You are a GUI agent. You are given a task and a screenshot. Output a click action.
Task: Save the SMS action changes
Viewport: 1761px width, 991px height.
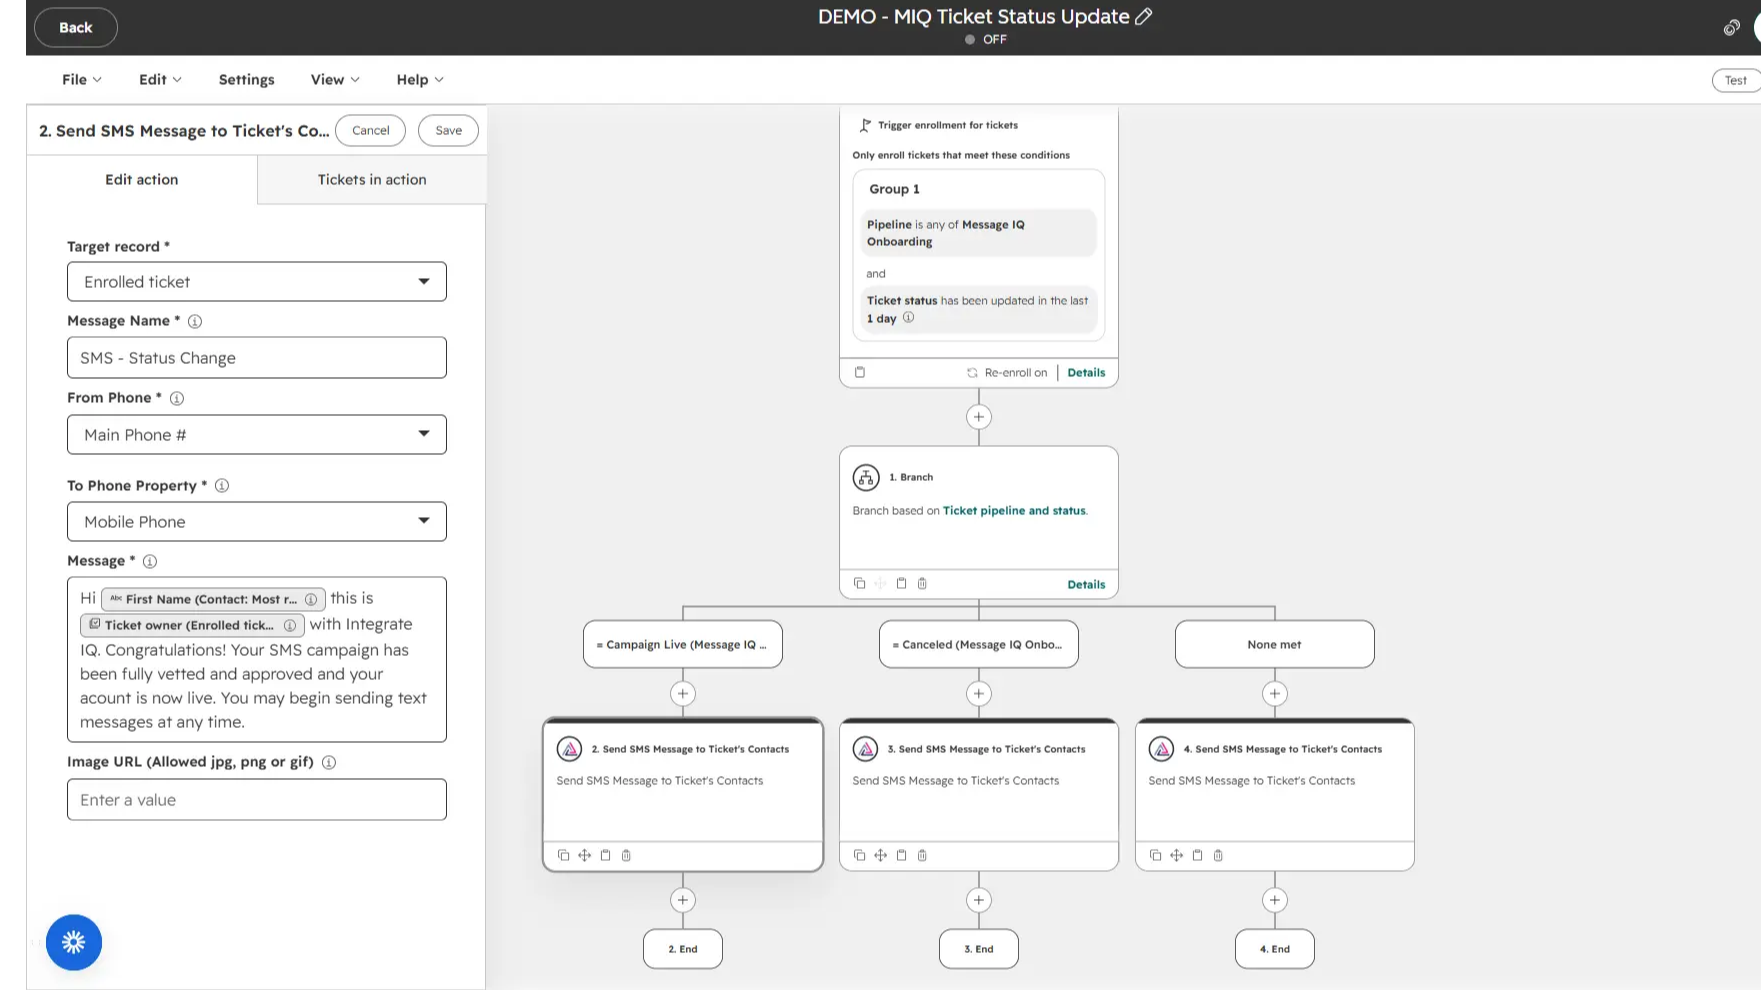coord(449,130)
